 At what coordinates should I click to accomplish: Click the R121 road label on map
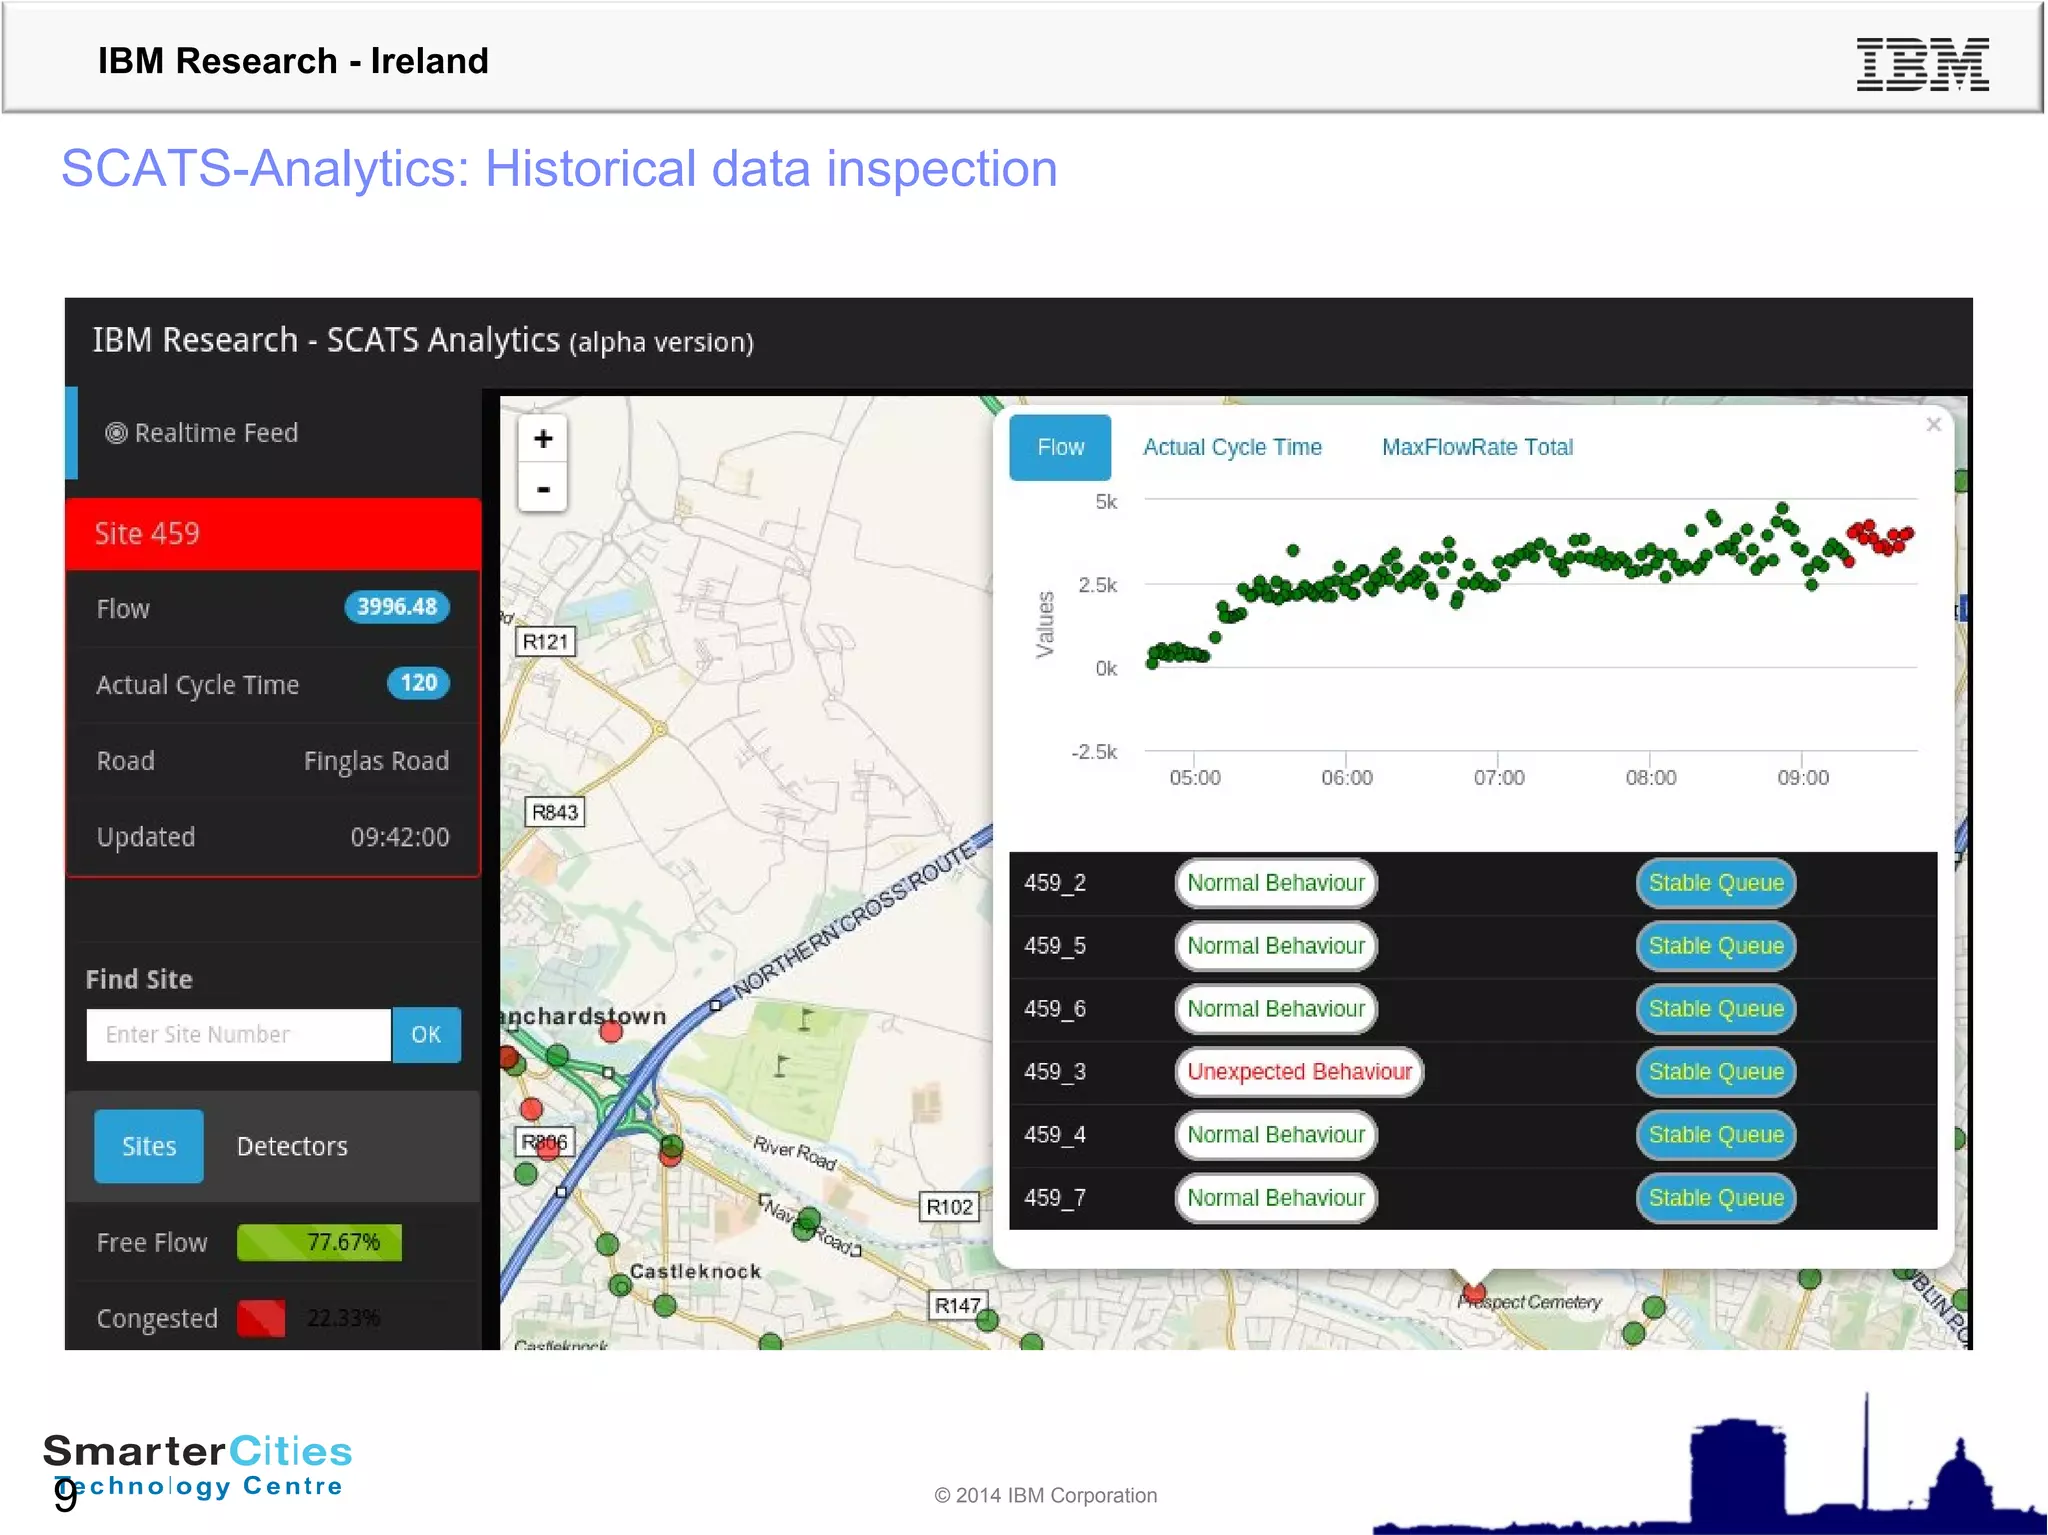[545, 642]
